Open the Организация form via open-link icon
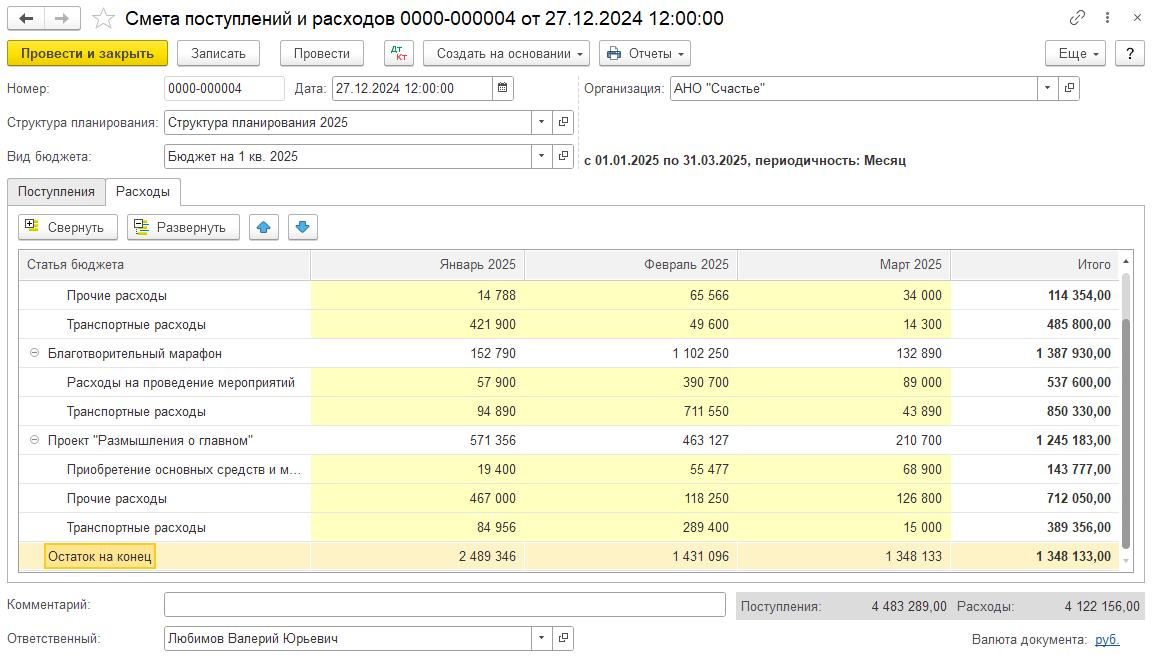 (x=1069, y=89)
